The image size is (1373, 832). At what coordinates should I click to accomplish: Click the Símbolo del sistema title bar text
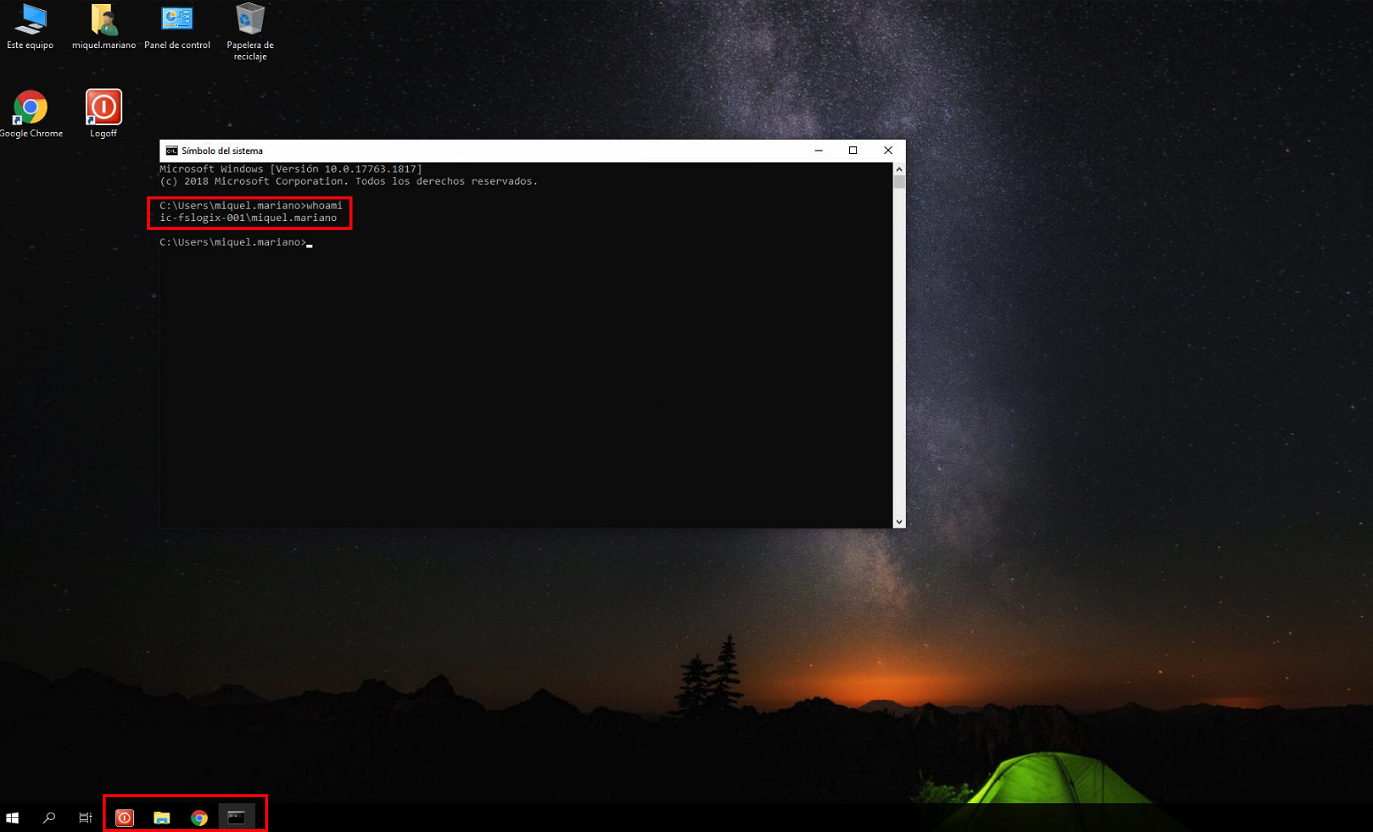point(222,150)
